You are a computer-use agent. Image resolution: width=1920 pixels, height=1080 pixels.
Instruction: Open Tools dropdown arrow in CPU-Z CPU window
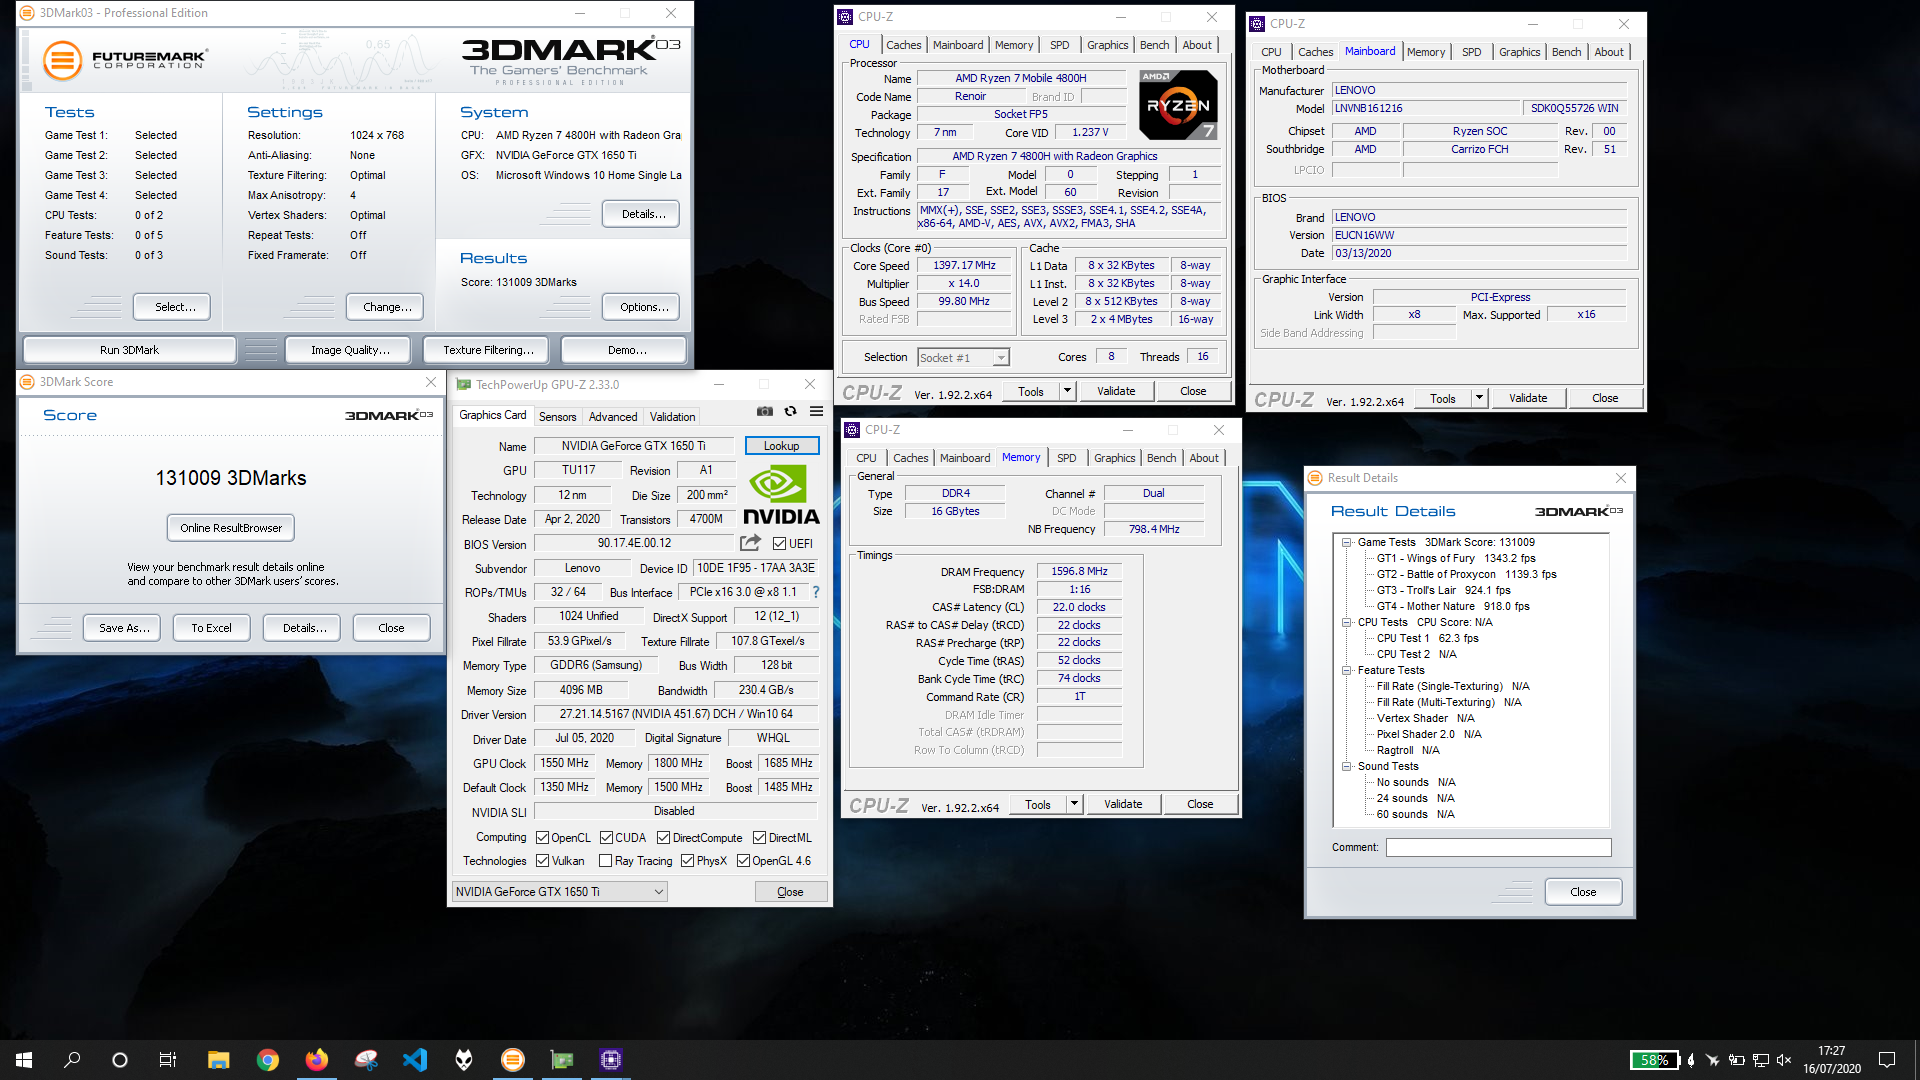(x=1067, y=391)
